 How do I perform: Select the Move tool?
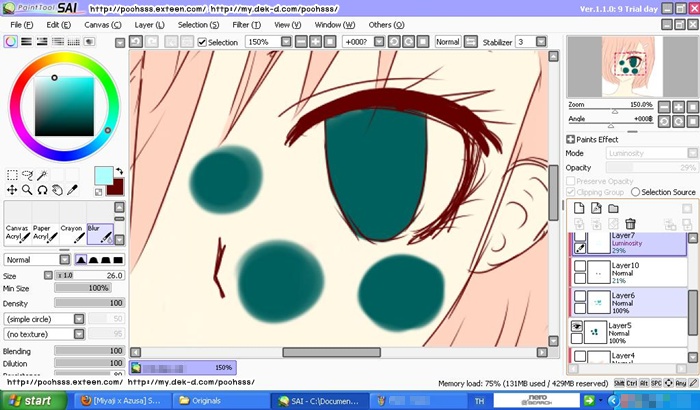point(12,190)
